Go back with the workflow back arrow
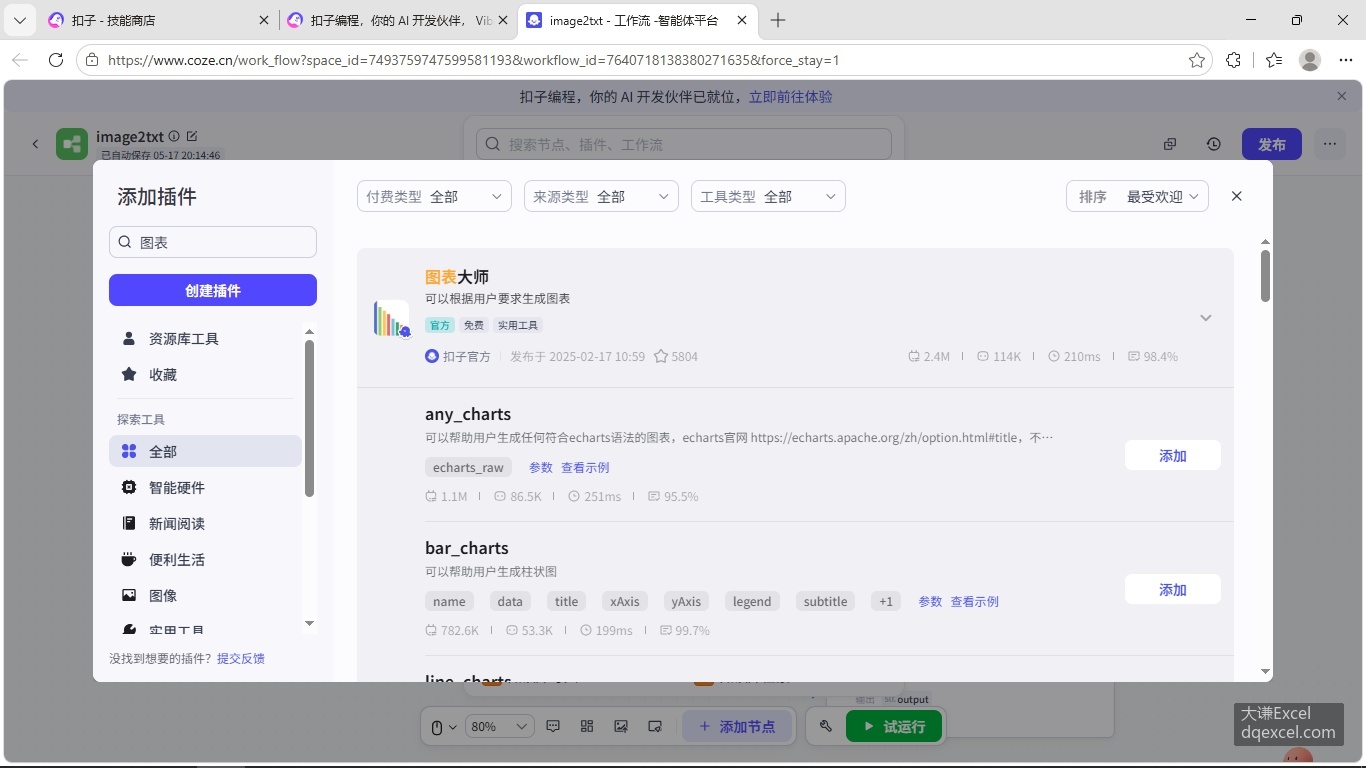 pos(35,144)
